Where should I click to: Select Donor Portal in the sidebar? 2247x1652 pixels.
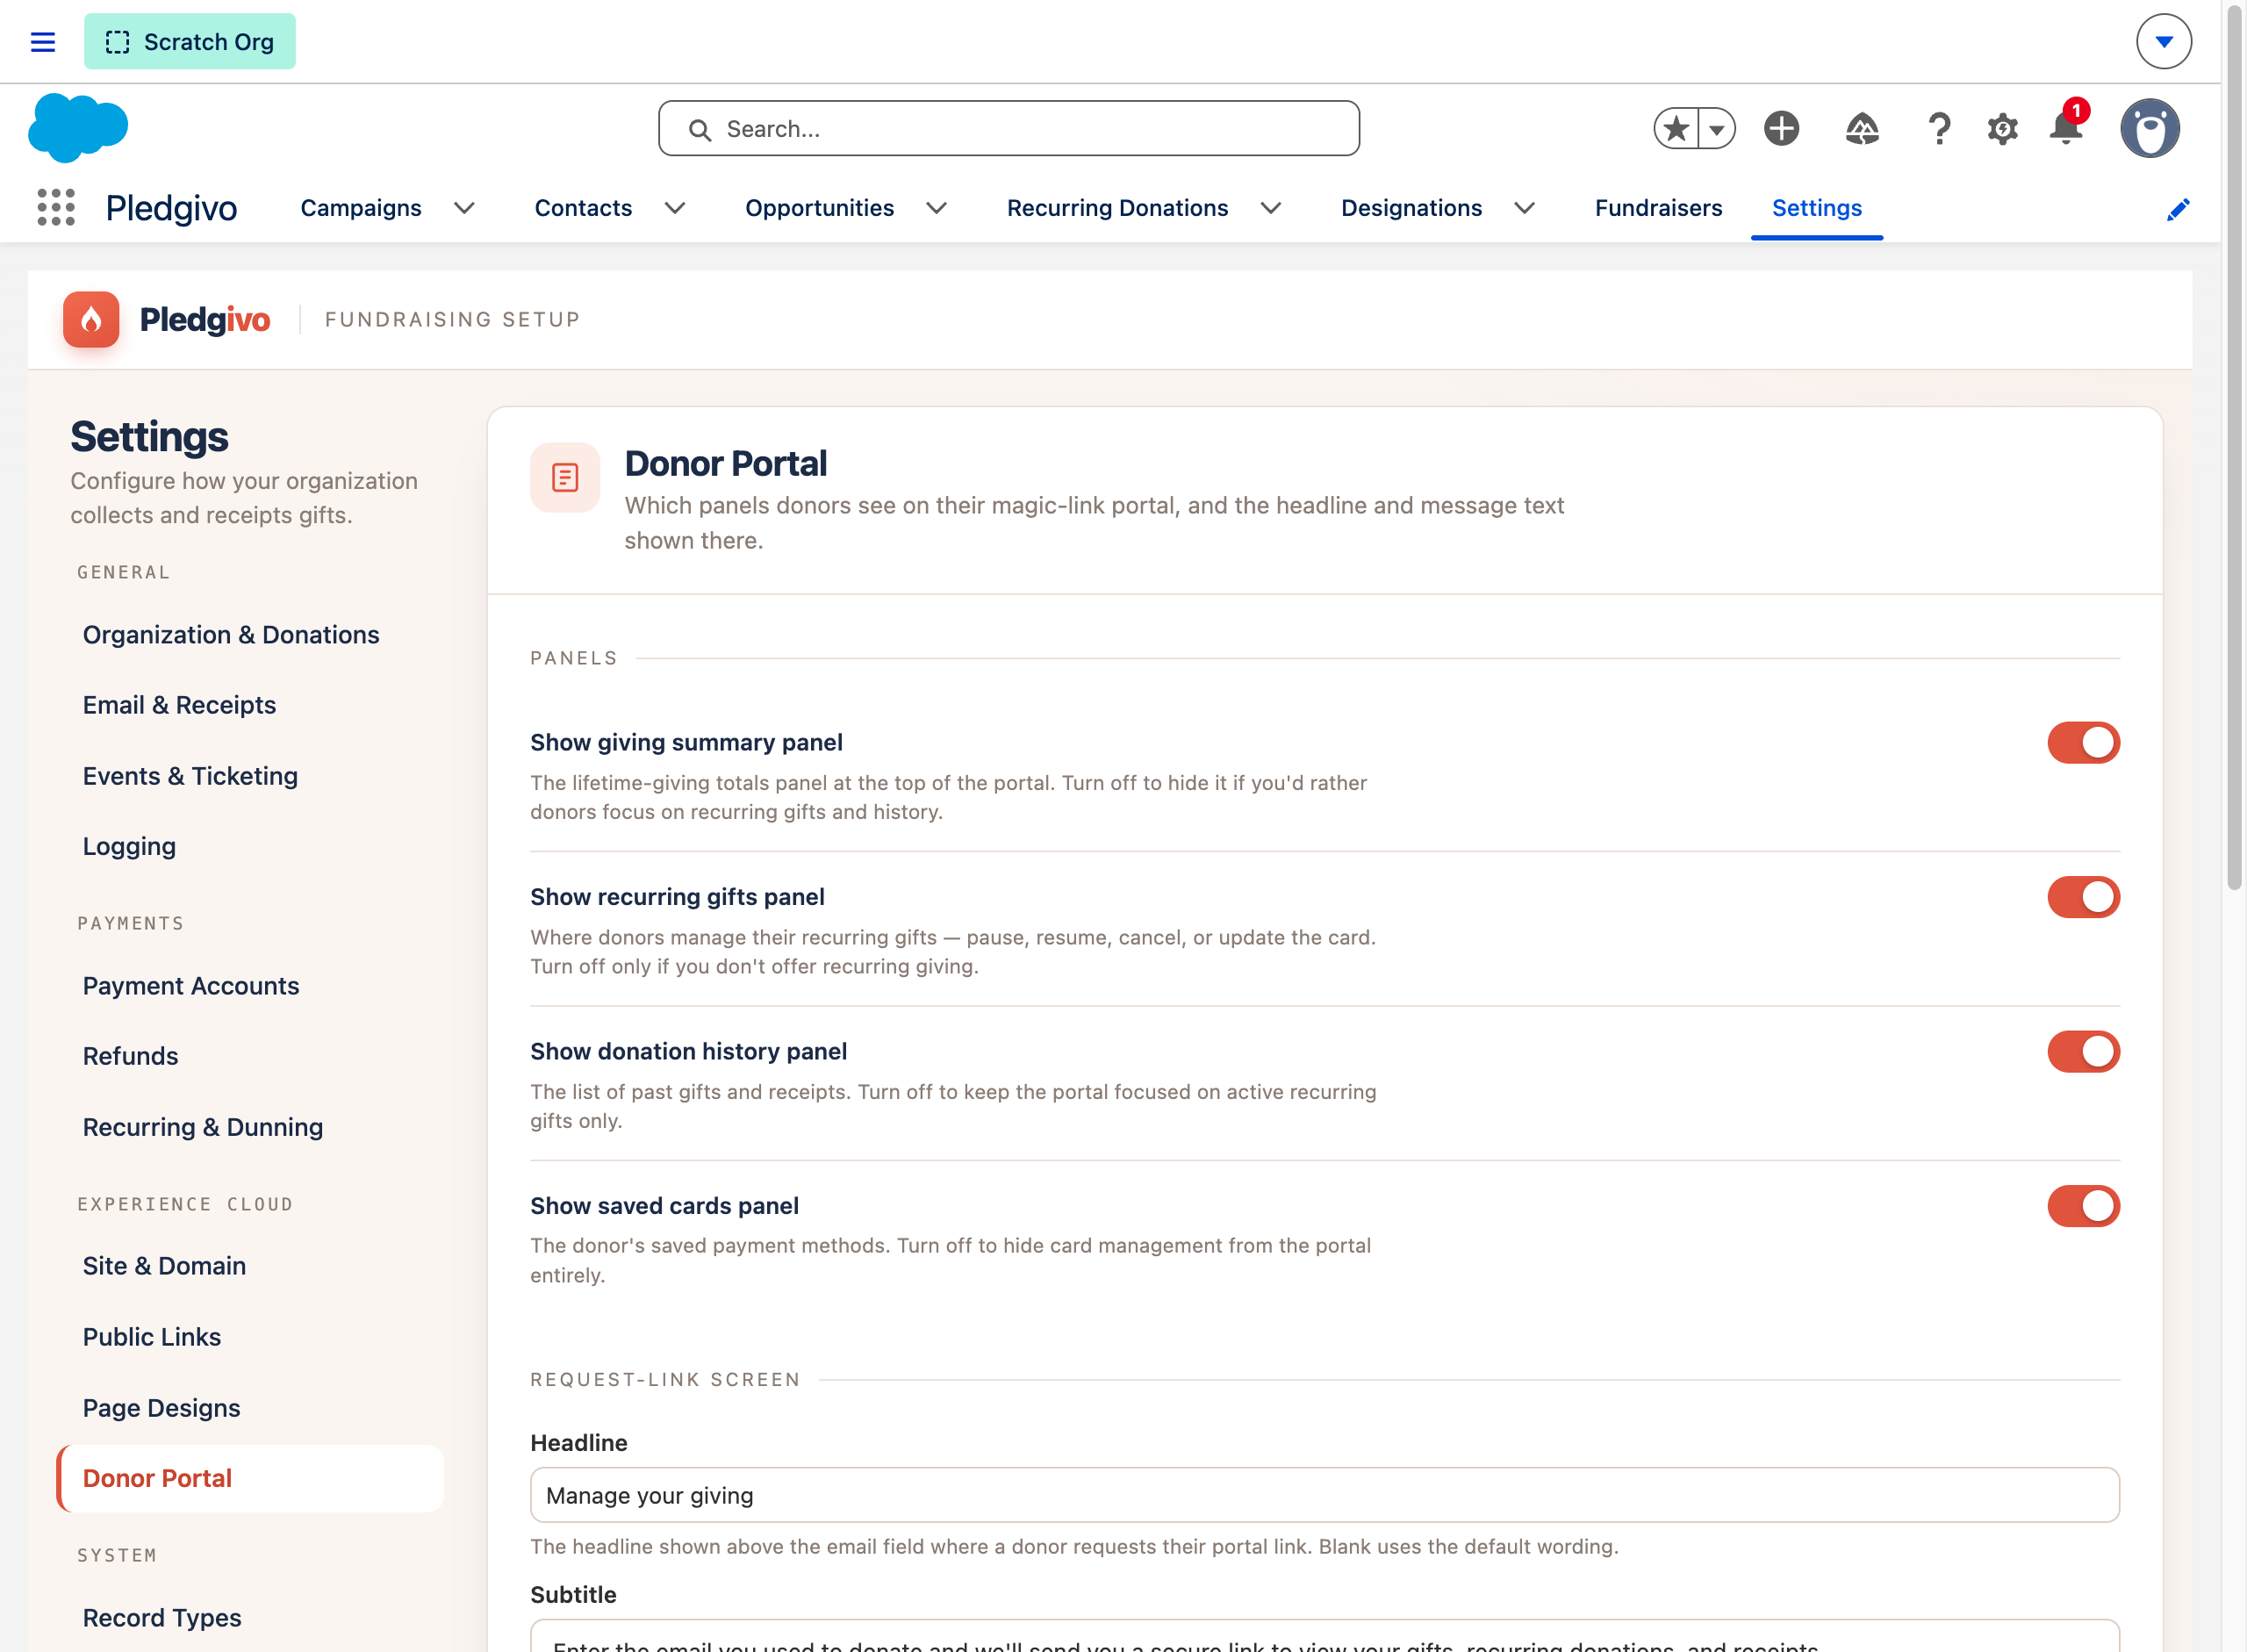250,1478
